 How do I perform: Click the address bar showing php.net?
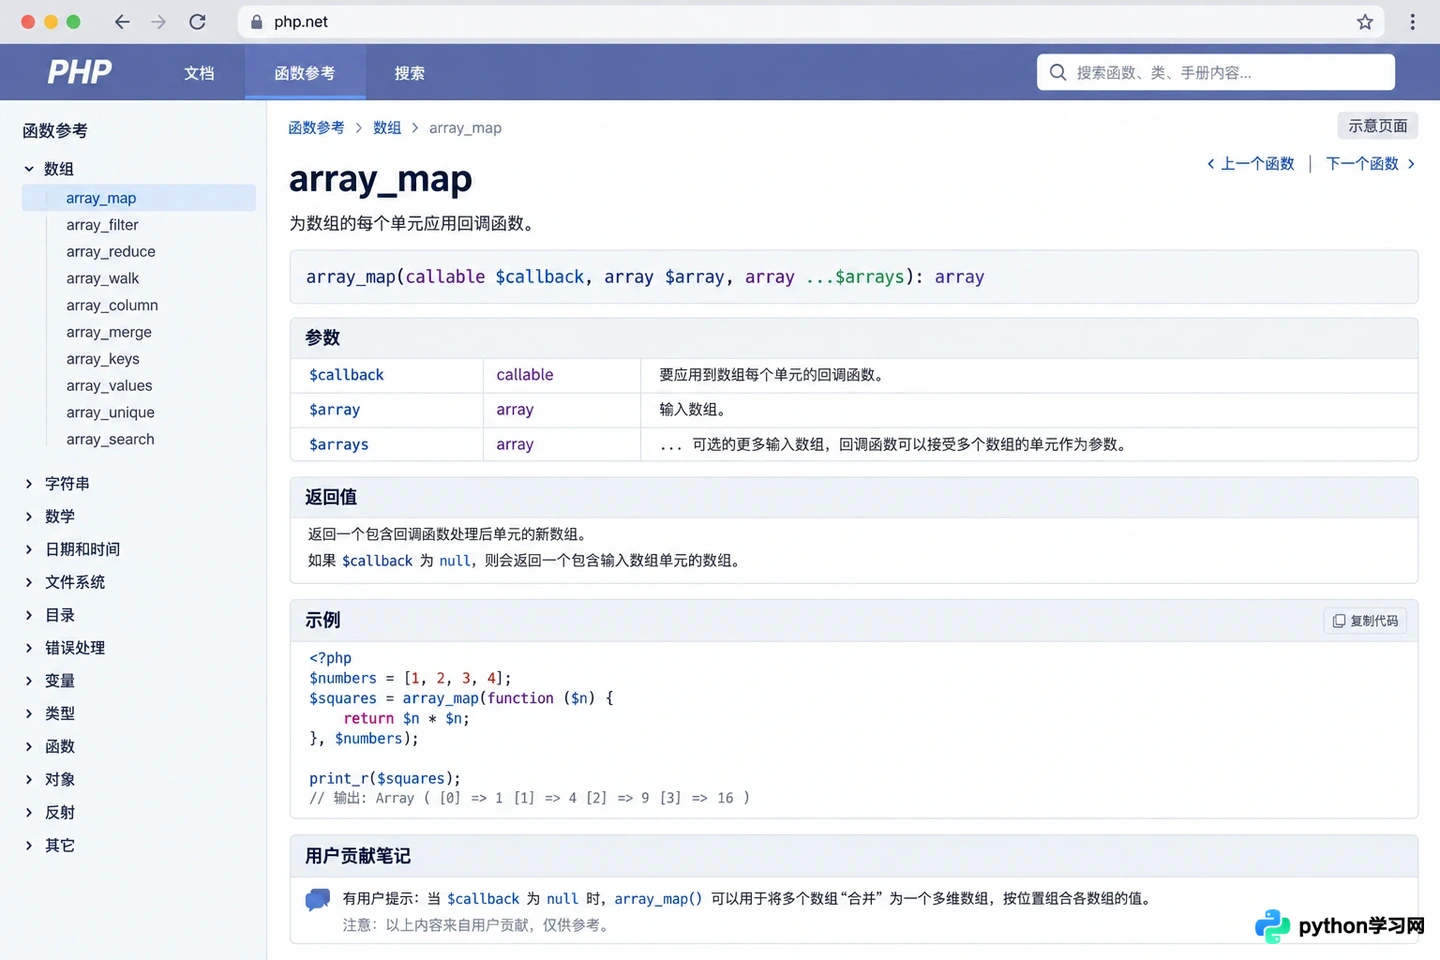810,22
